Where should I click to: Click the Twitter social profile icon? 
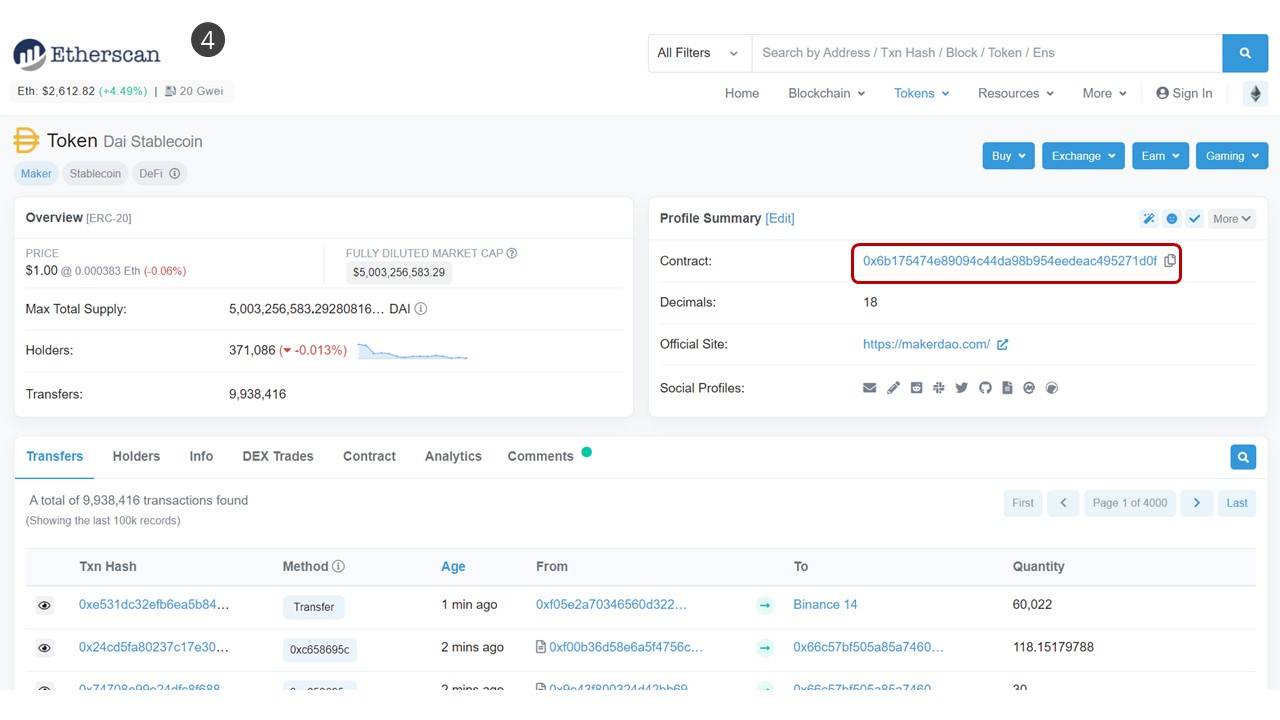coord(961,388)
